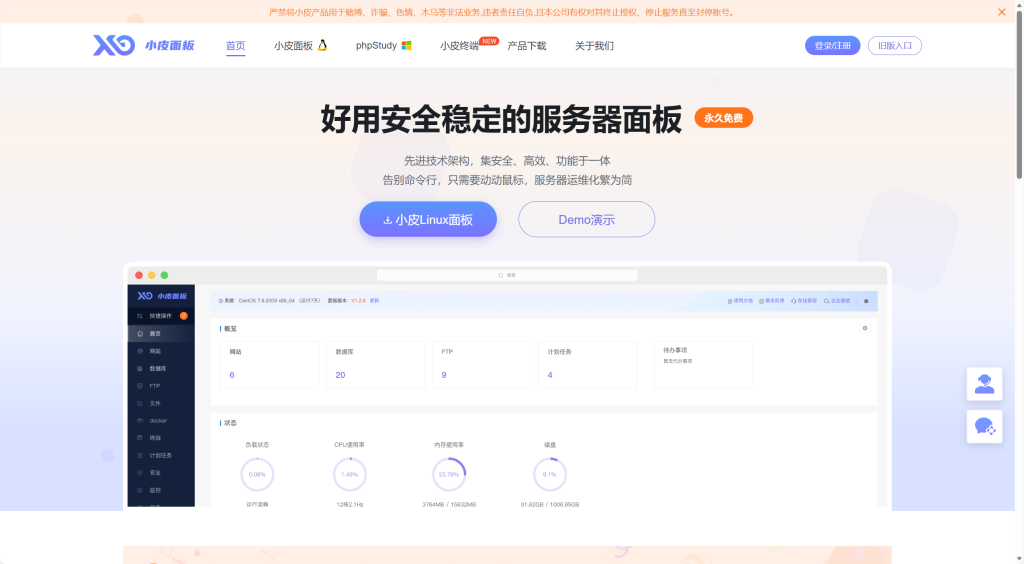Open the 小皮终端 NEW menu item
This screenshot has width=1024, height=564.
[x=459, y=45]
